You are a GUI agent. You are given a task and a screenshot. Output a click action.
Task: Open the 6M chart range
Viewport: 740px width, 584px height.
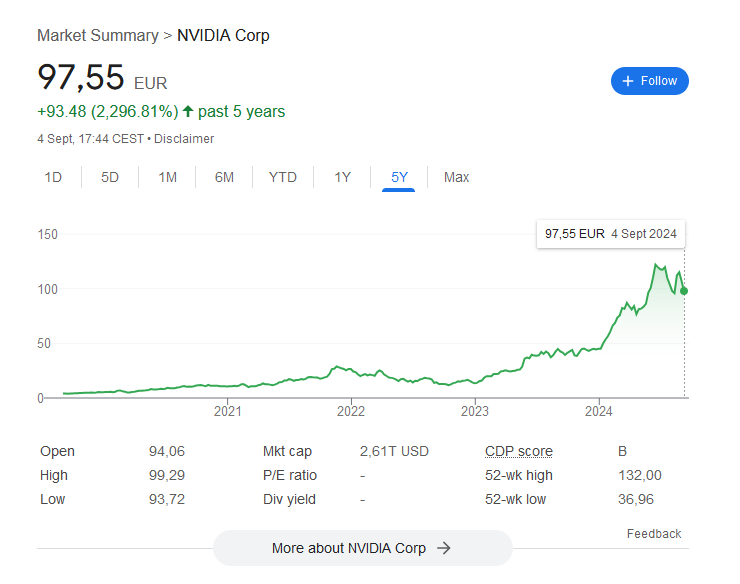point(224,177)
